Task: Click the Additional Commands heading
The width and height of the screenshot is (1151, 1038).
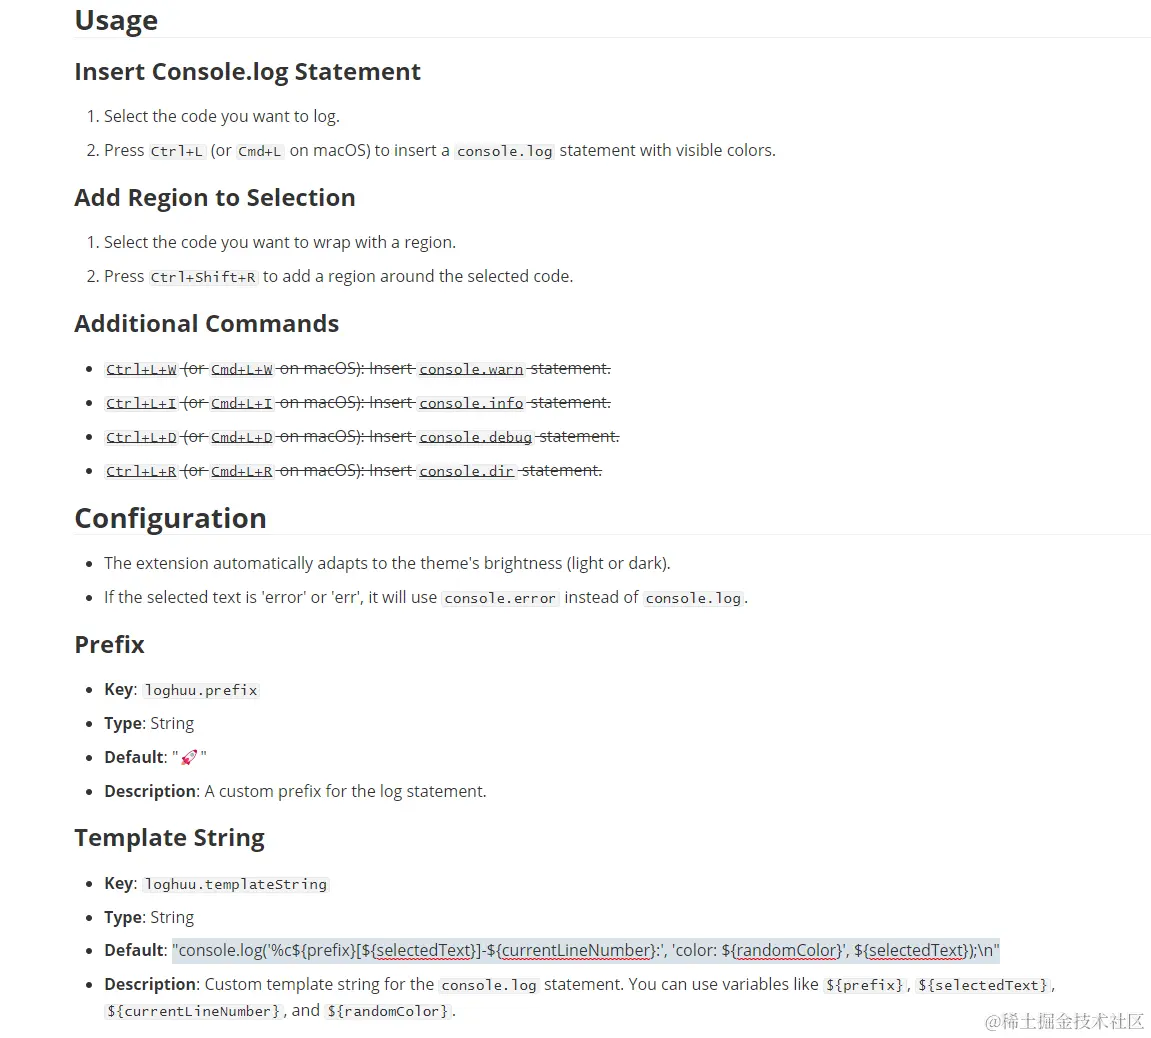Action: coord(207,324)
